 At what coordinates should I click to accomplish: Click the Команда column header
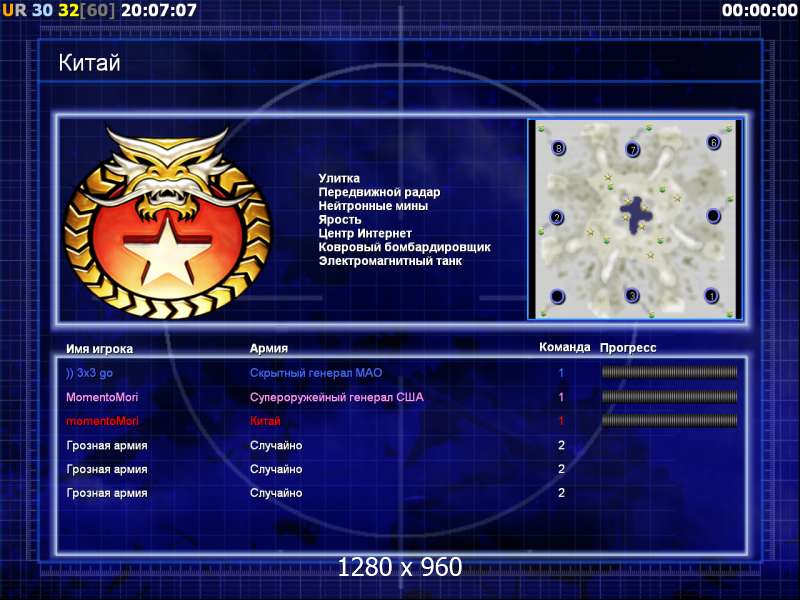coord(565,347)
